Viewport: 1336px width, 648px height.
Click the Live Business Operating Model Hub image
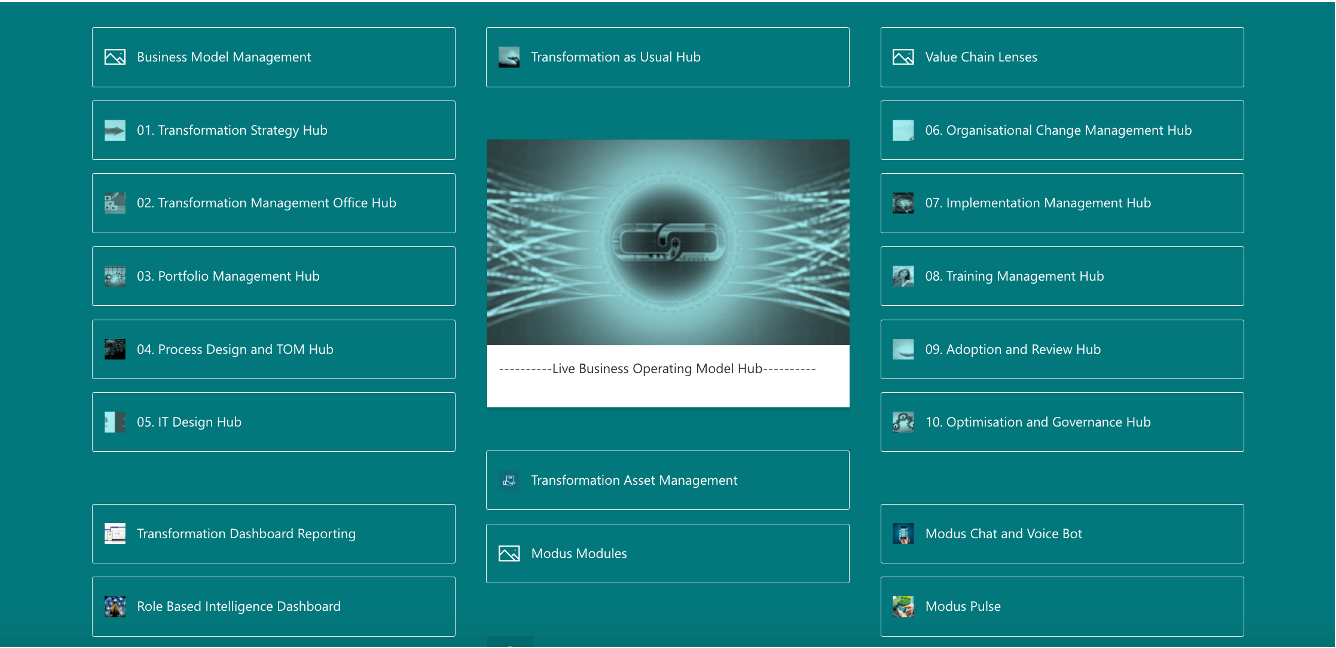pos(667,242)
